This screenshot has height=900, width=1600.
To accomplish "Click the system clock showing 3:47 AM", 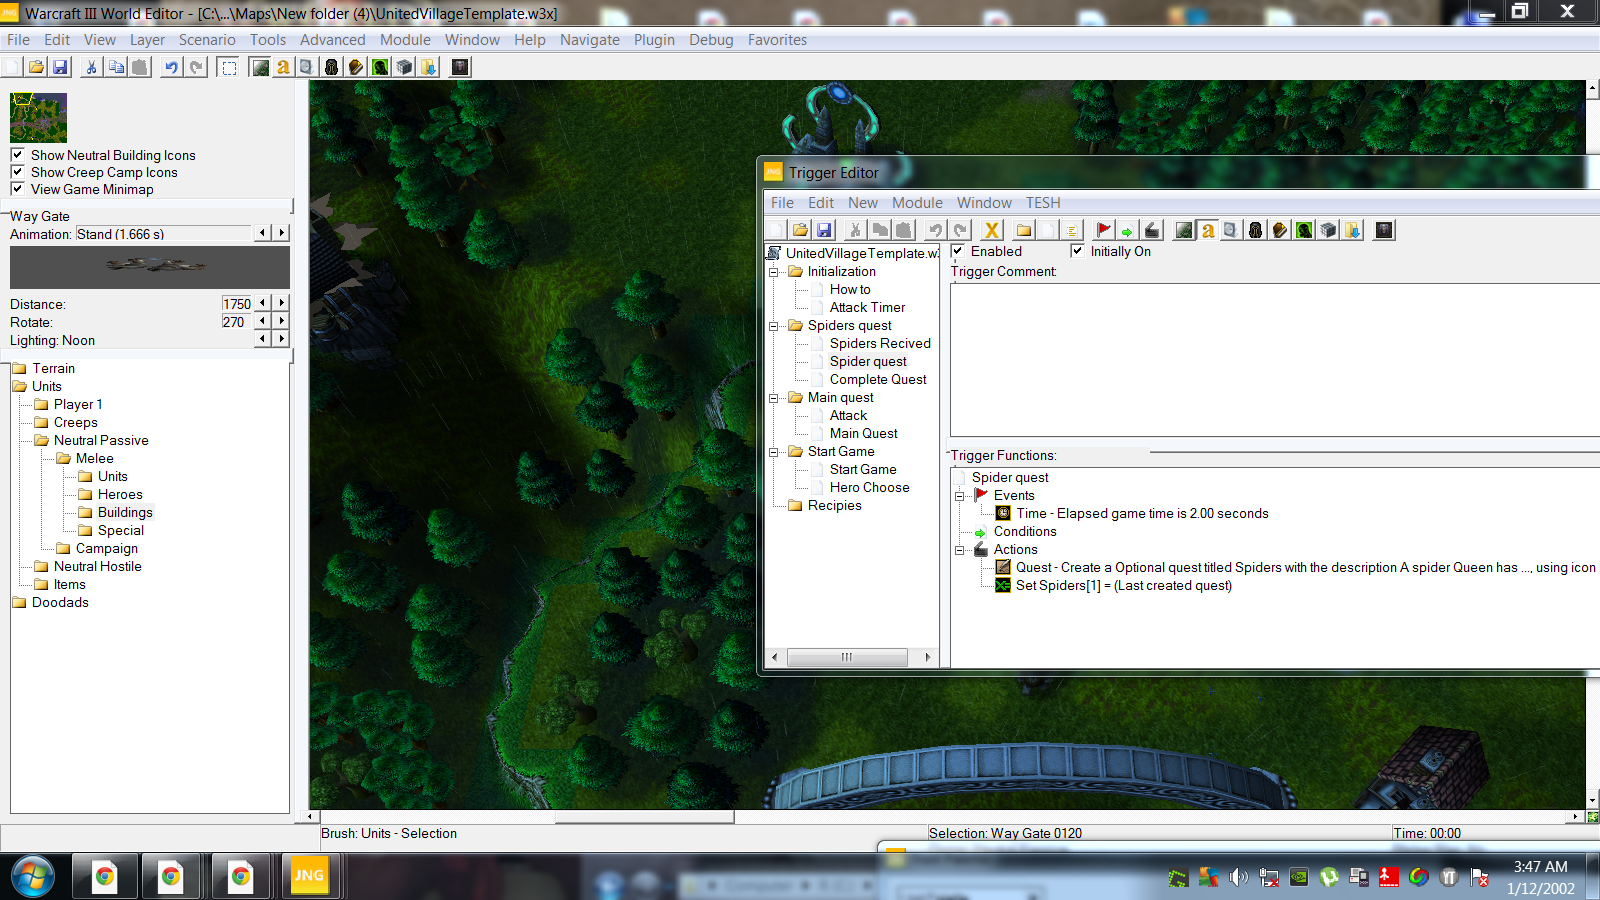I will (x=1540, y=867).
